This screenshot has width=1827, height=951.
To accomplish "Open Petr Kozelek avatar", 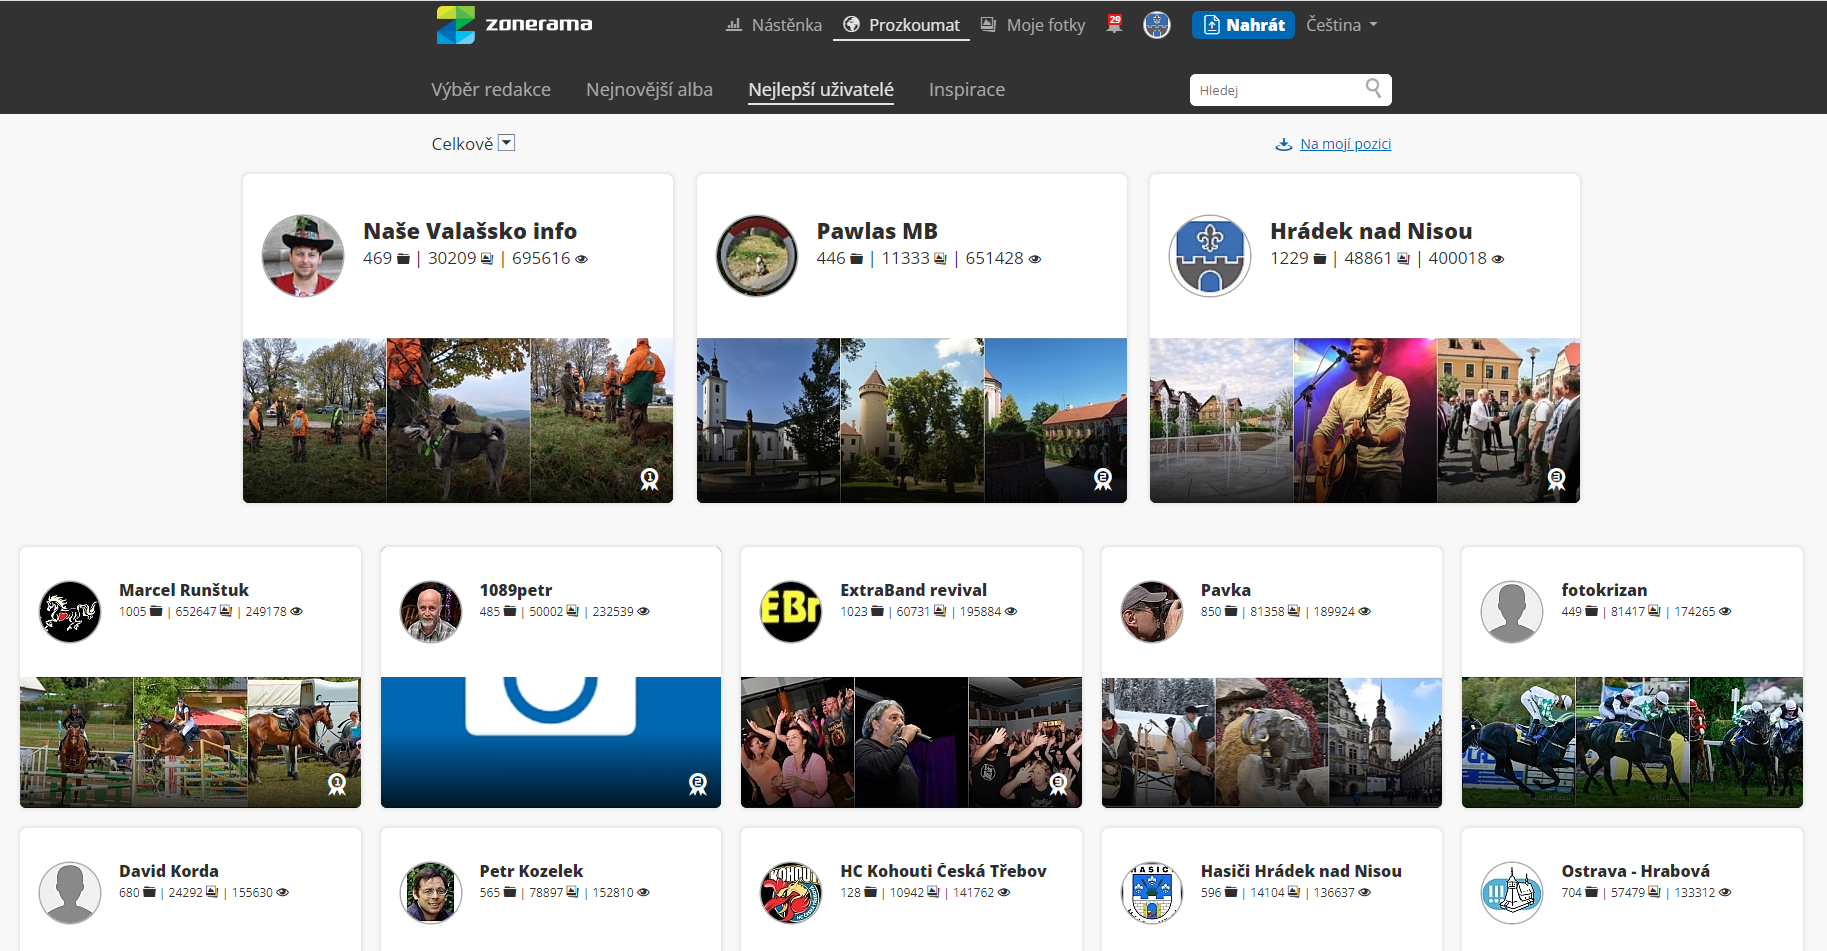I will click(x=431, y=892).
